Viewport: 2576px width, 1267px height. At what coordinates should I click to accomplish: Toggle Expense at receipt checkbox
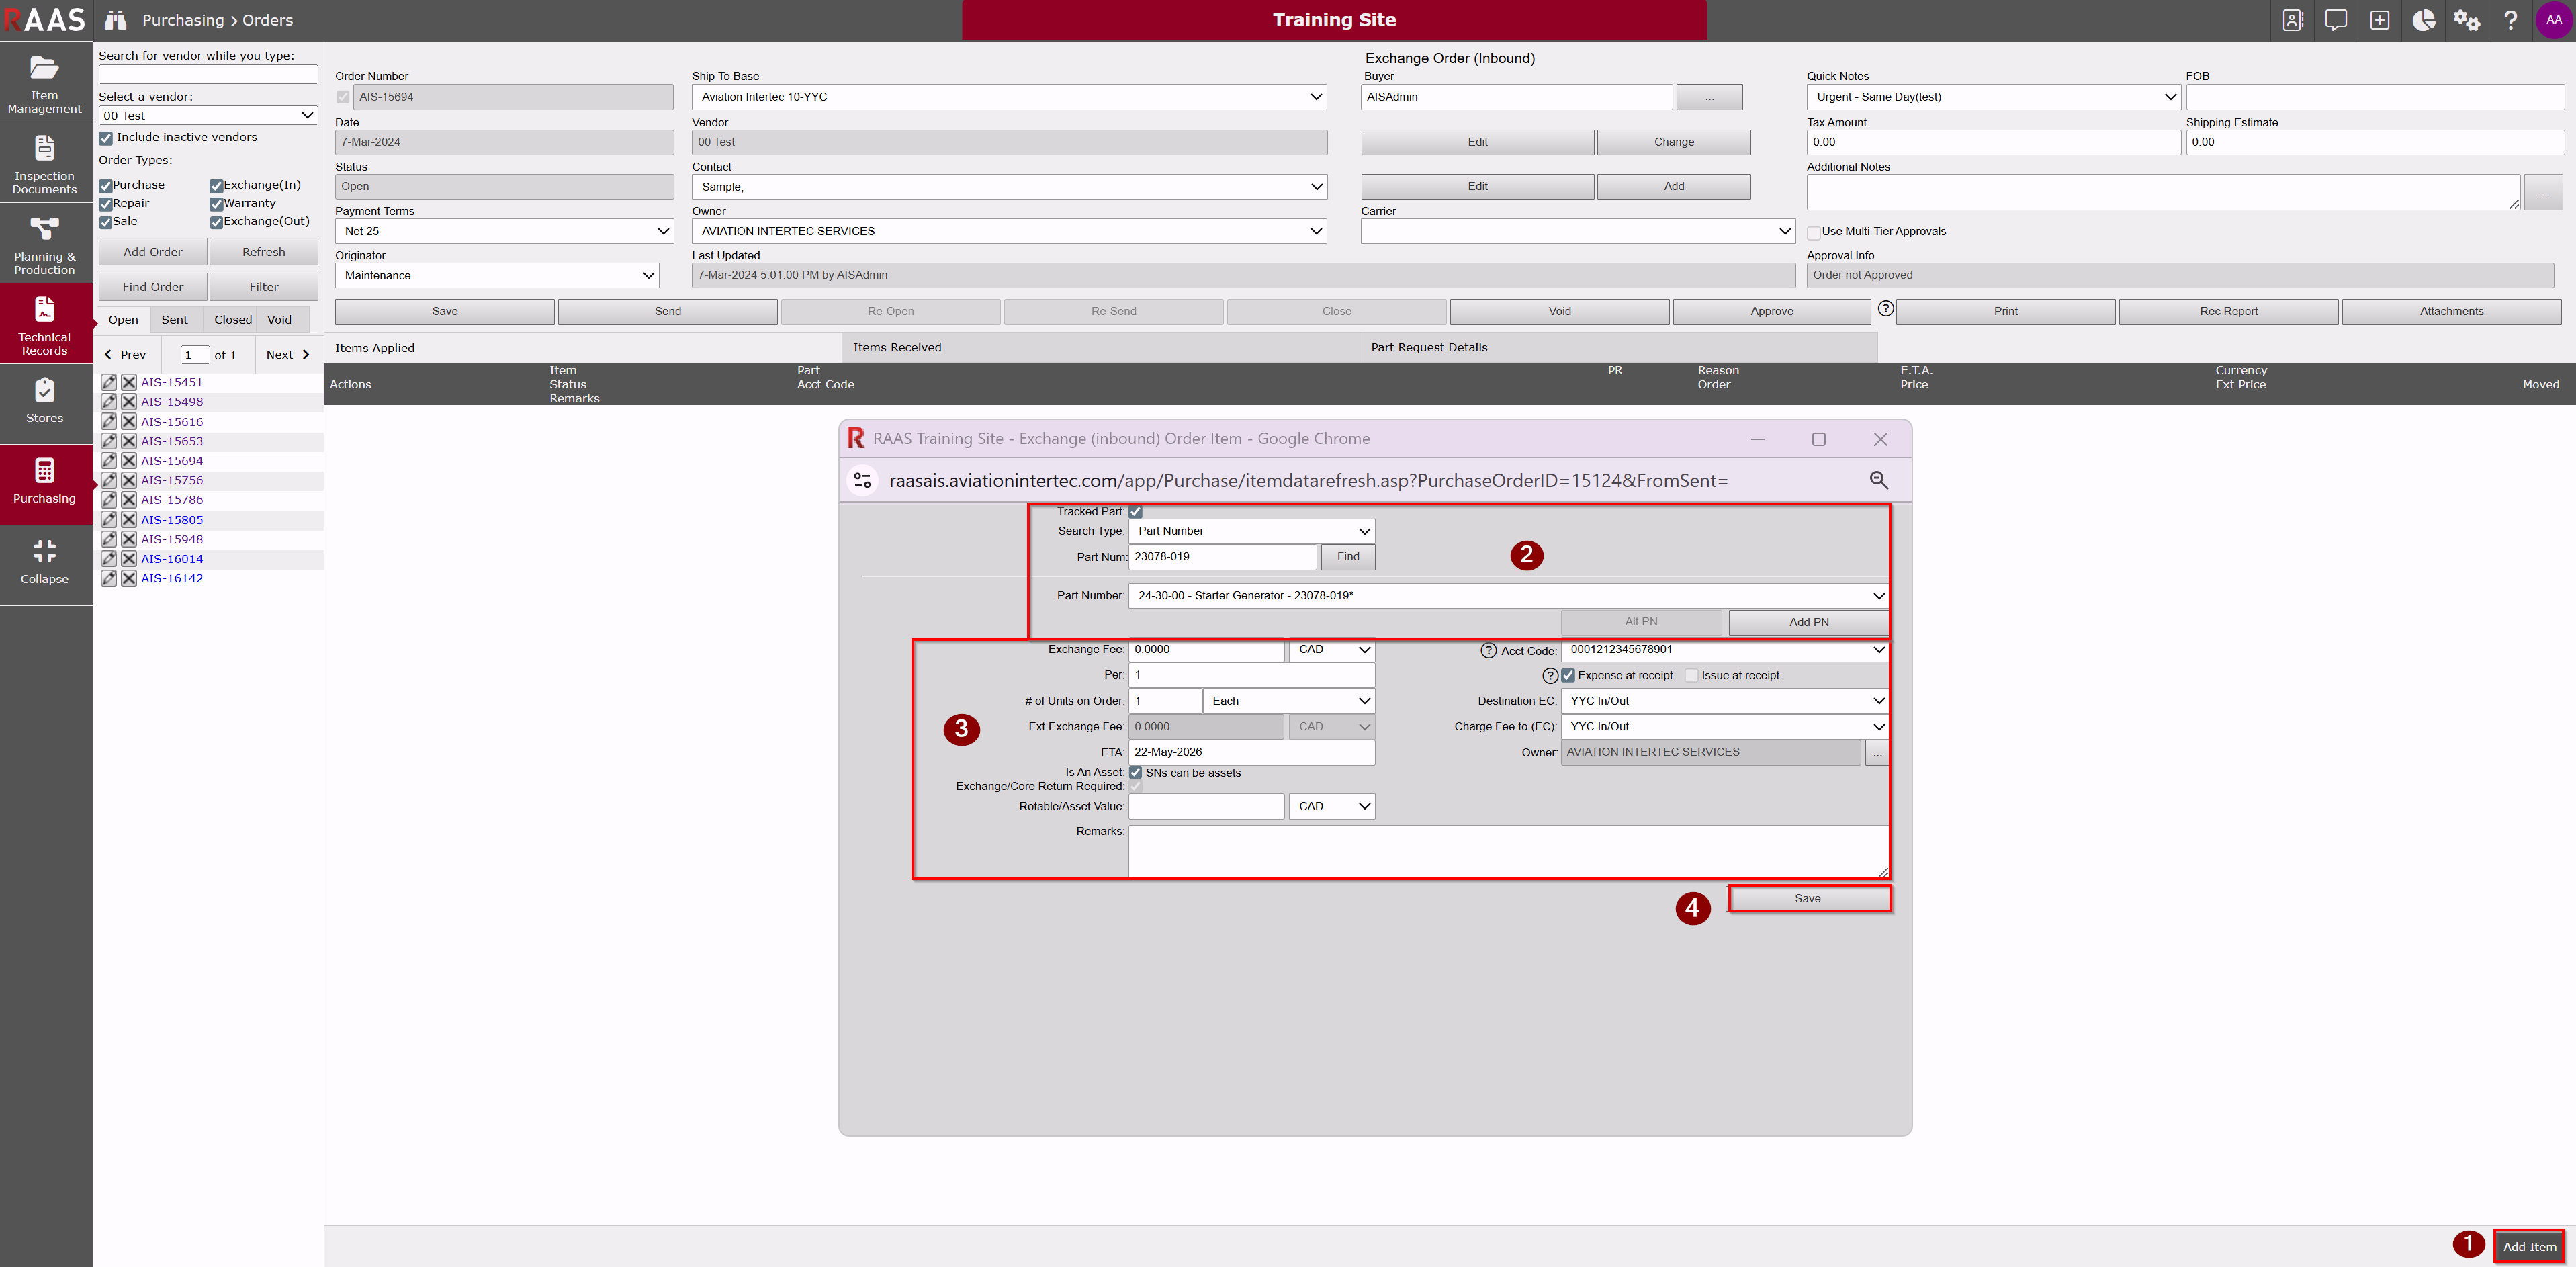pos(1568,676)
